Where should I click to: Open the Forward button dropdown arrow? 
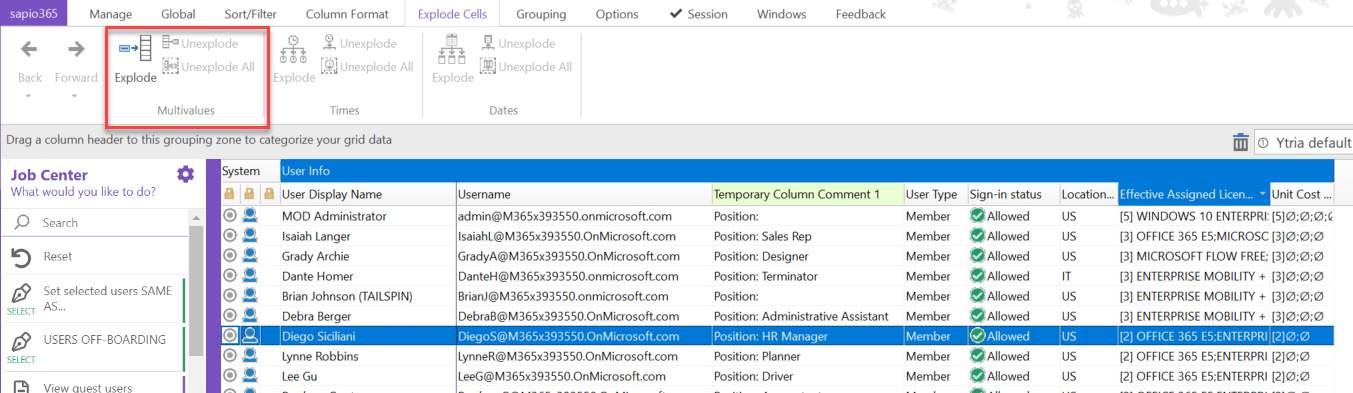point(76,96)
